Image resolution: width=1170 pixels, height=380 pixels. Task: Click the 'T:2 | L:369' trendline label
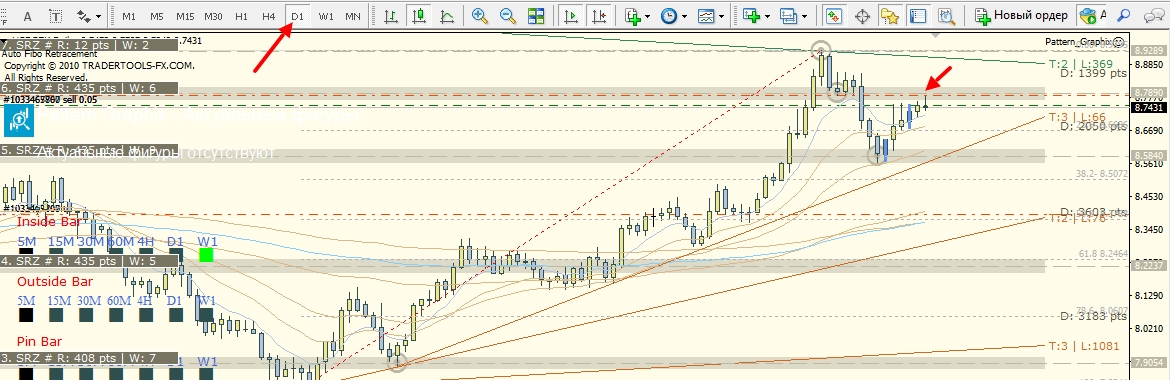[x=1080, y=64]
